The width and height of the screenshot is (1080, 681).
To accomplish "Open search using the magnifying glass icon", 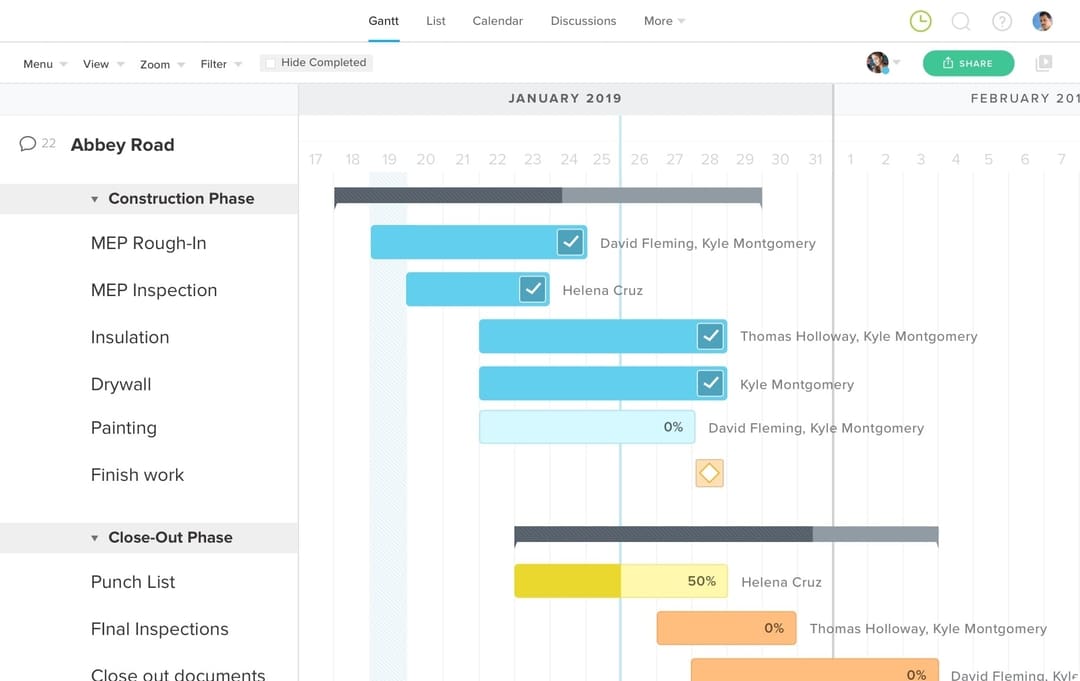I will (x=961, y=20).
